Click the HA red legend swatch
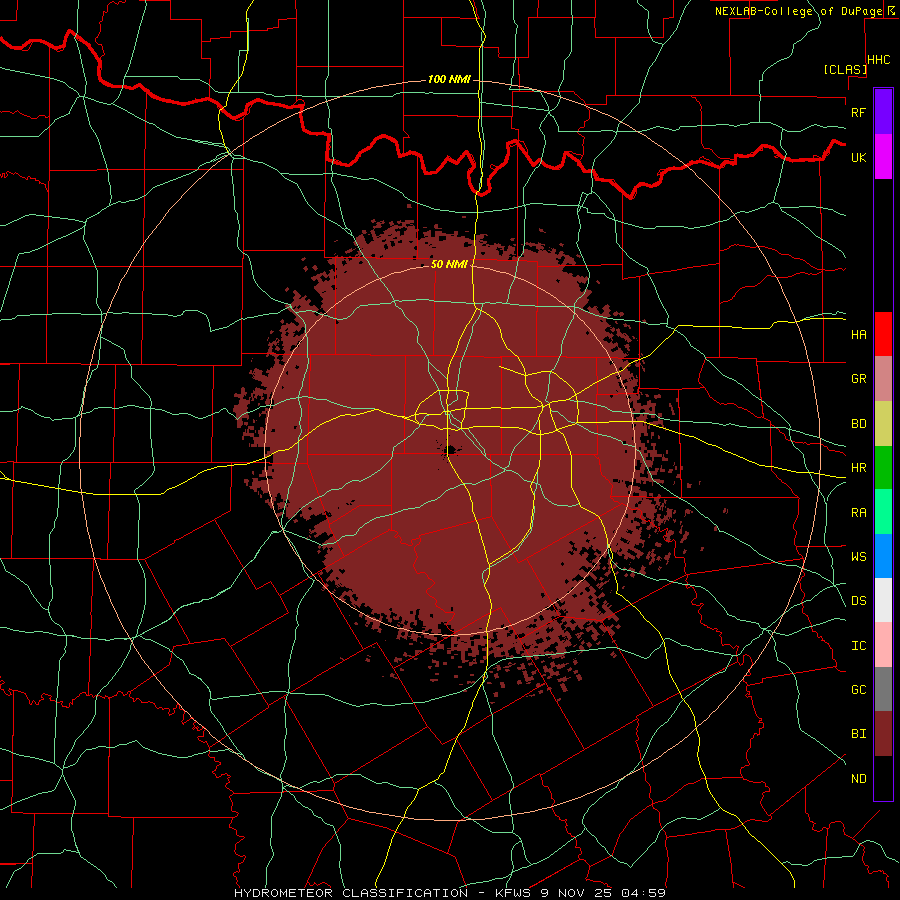Screen dimensions: 900x900 tap(883, 334)
